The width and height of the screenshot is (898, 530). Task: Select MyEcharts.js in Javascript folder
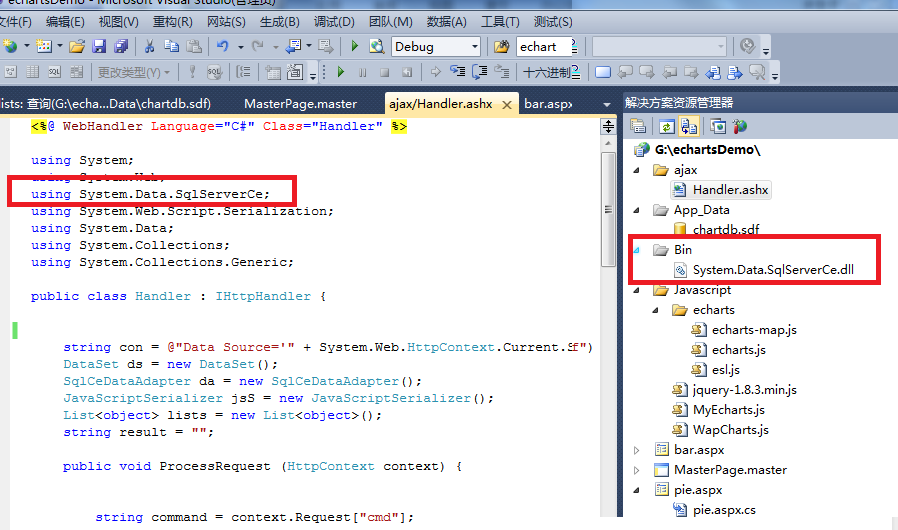[x=728, y=410]
